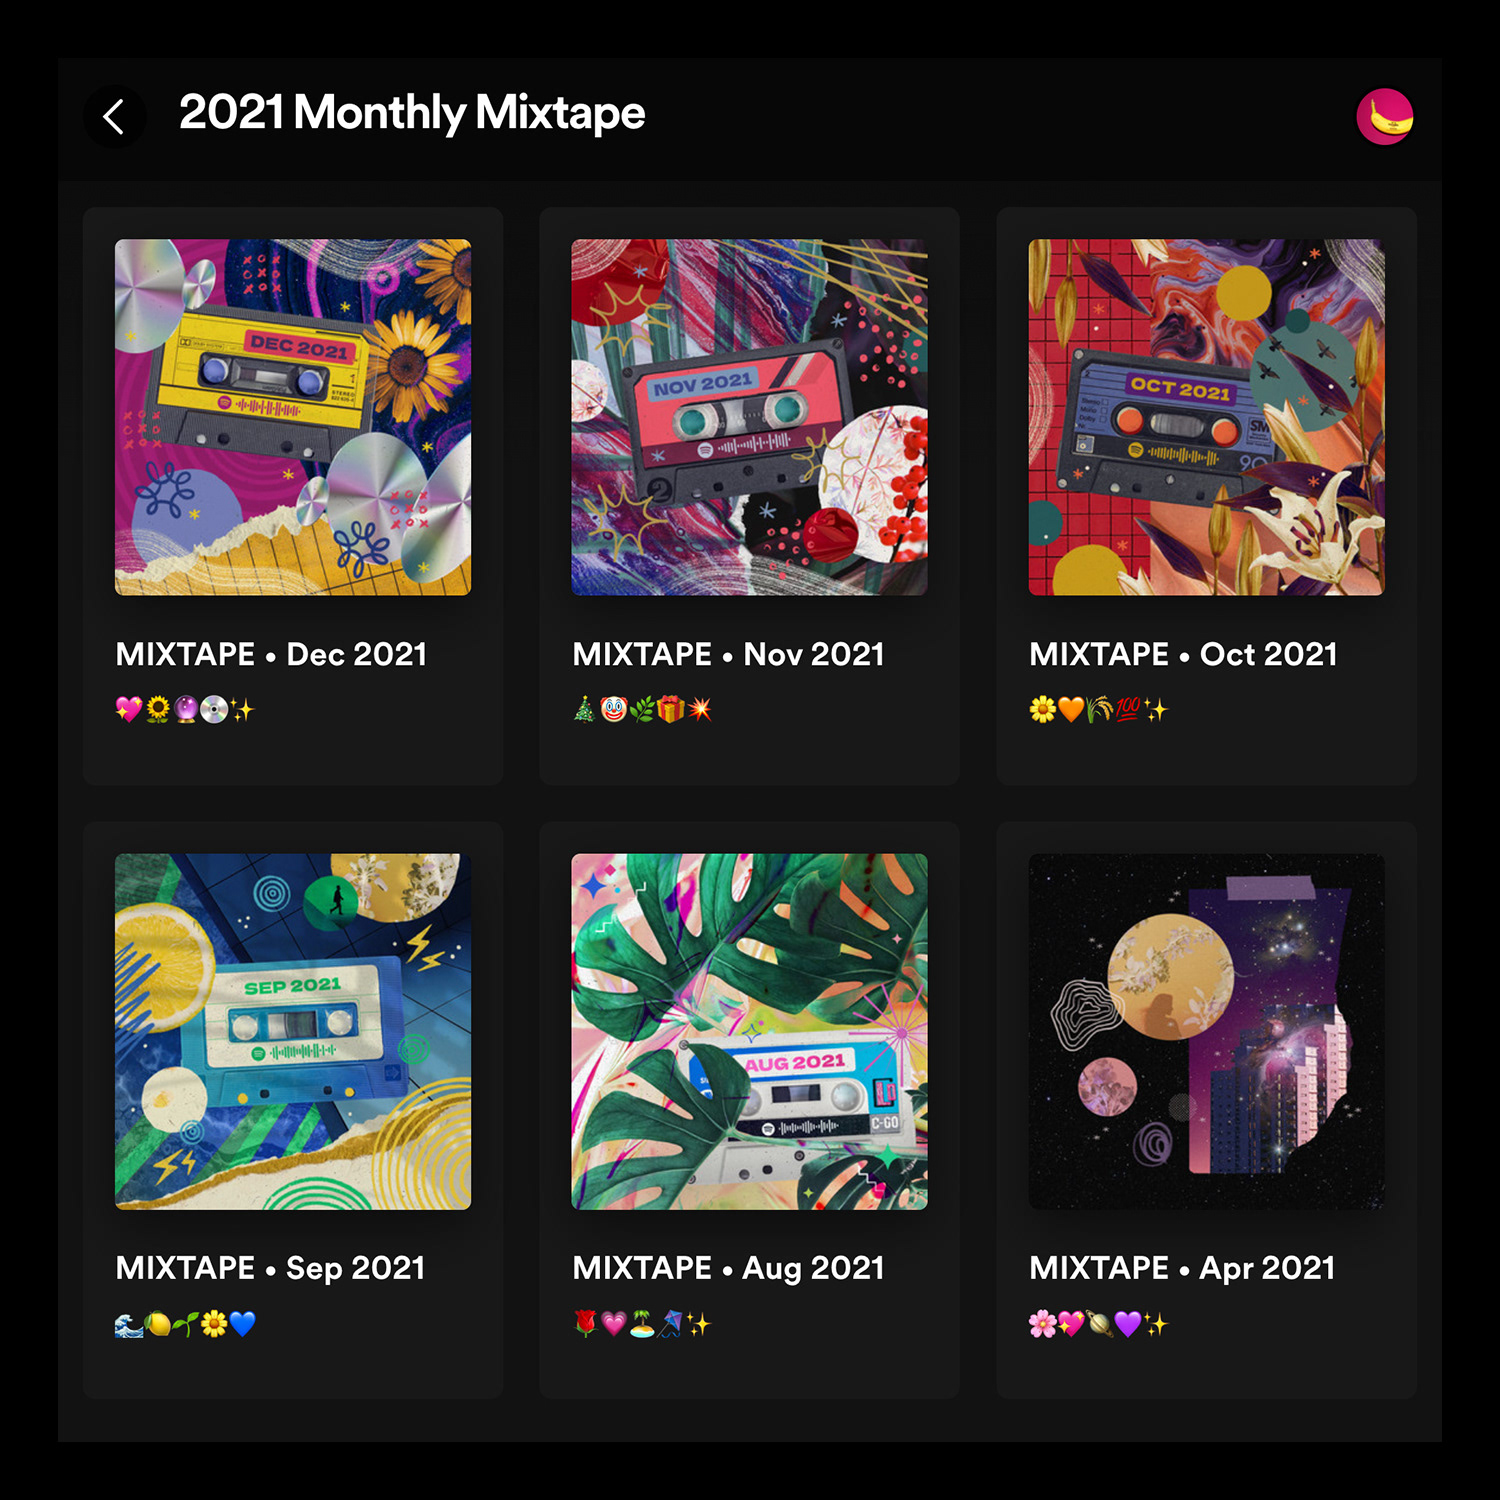Click the back arrow button

pos(114,117)
